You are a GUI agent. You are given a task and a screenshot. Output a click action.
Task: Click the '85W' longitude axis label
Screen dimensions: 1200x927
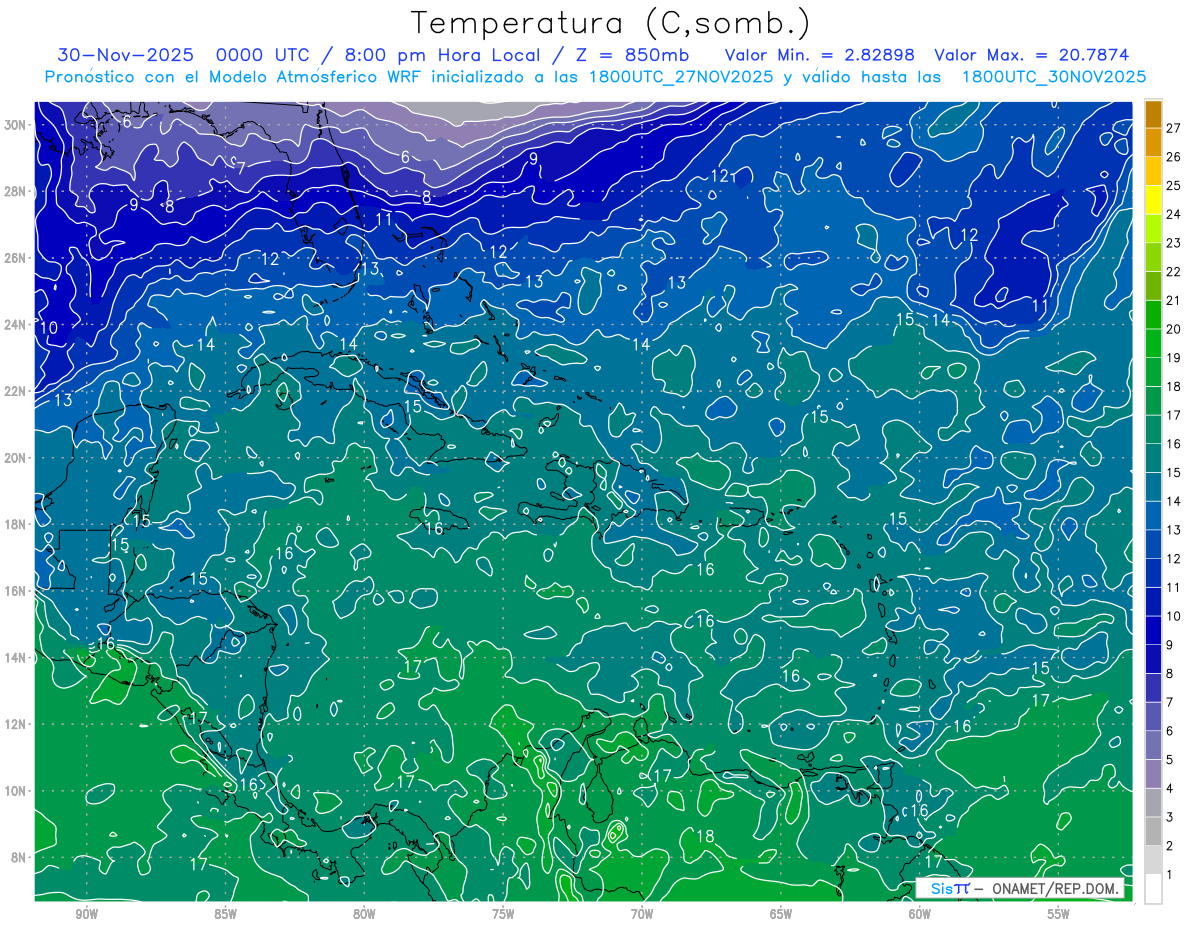tap(226, 914)
